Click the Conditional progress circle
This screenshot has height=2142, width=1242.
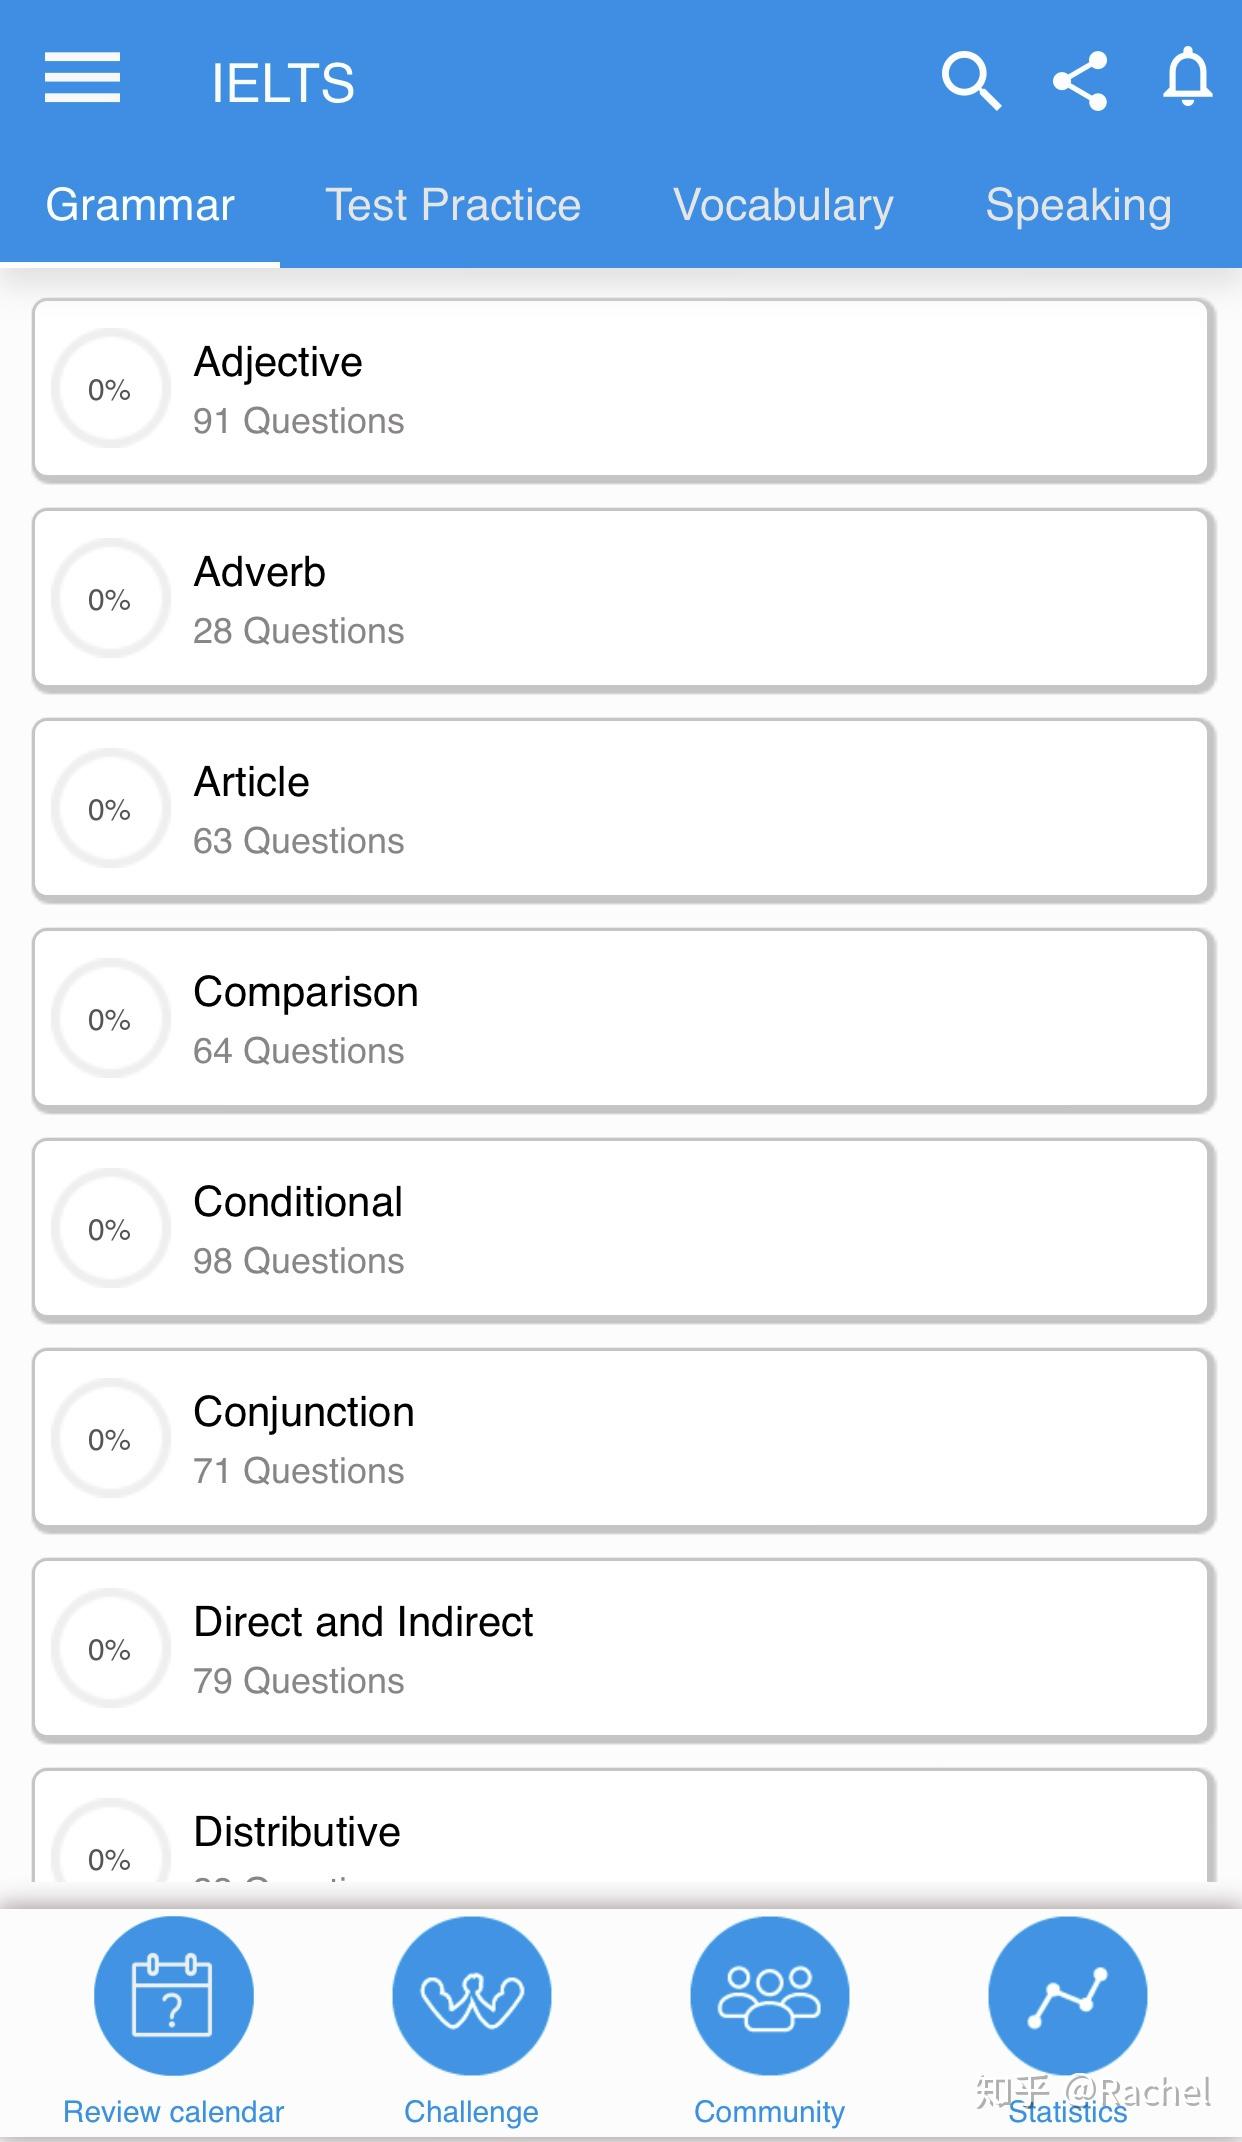110,1229
